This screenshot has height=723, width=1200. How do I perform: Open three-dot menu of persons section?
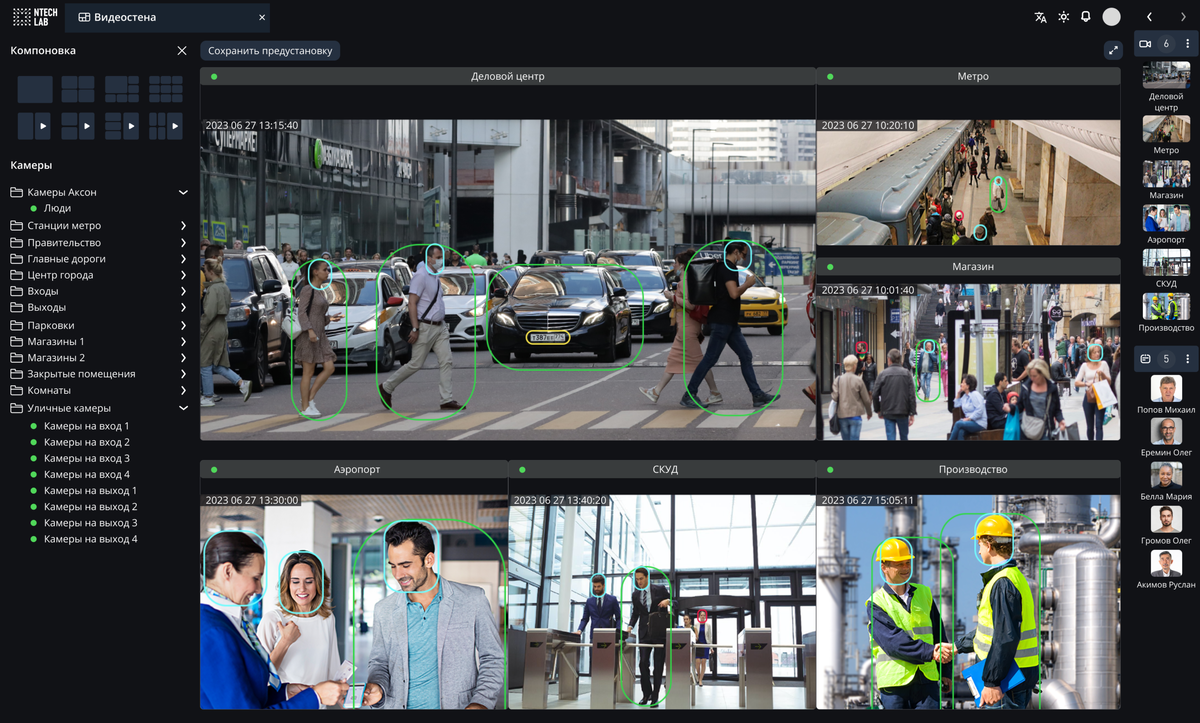[1187, 358]
